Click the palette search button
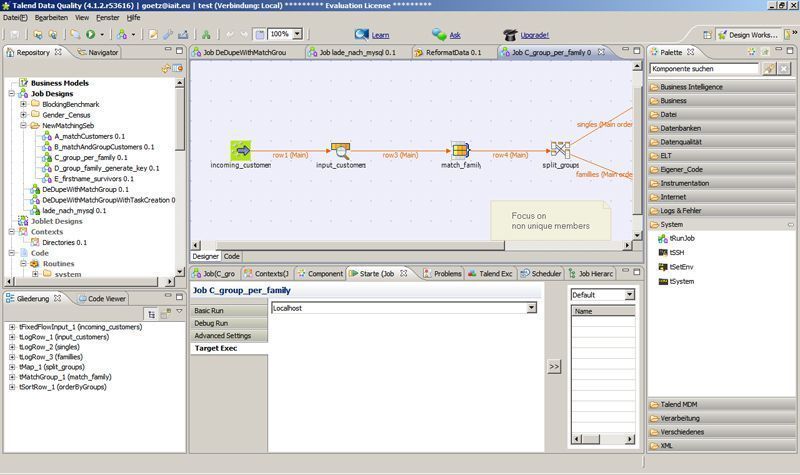Image resolution: width=800 pixels, height=475 pixels. pos(768,68)
